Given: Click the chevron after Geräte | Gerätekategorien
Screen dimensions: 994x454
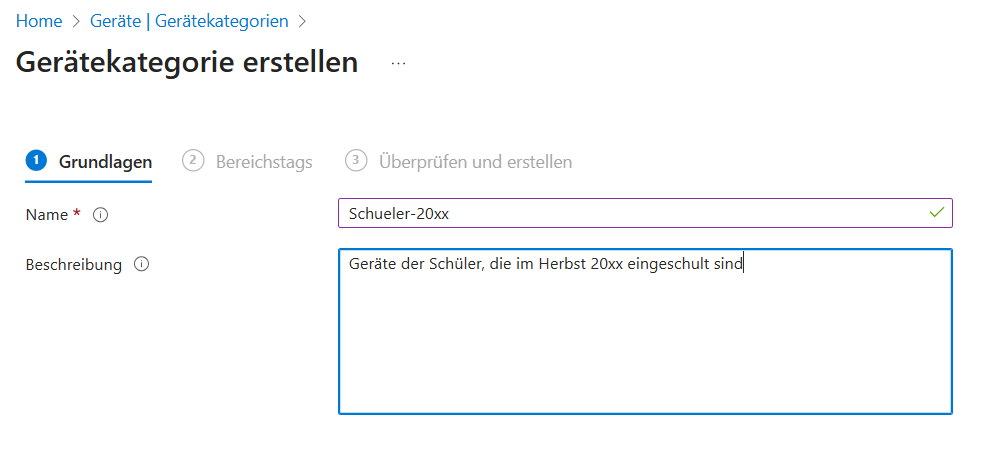Looking at the screenshot, I should coord(302,21).
